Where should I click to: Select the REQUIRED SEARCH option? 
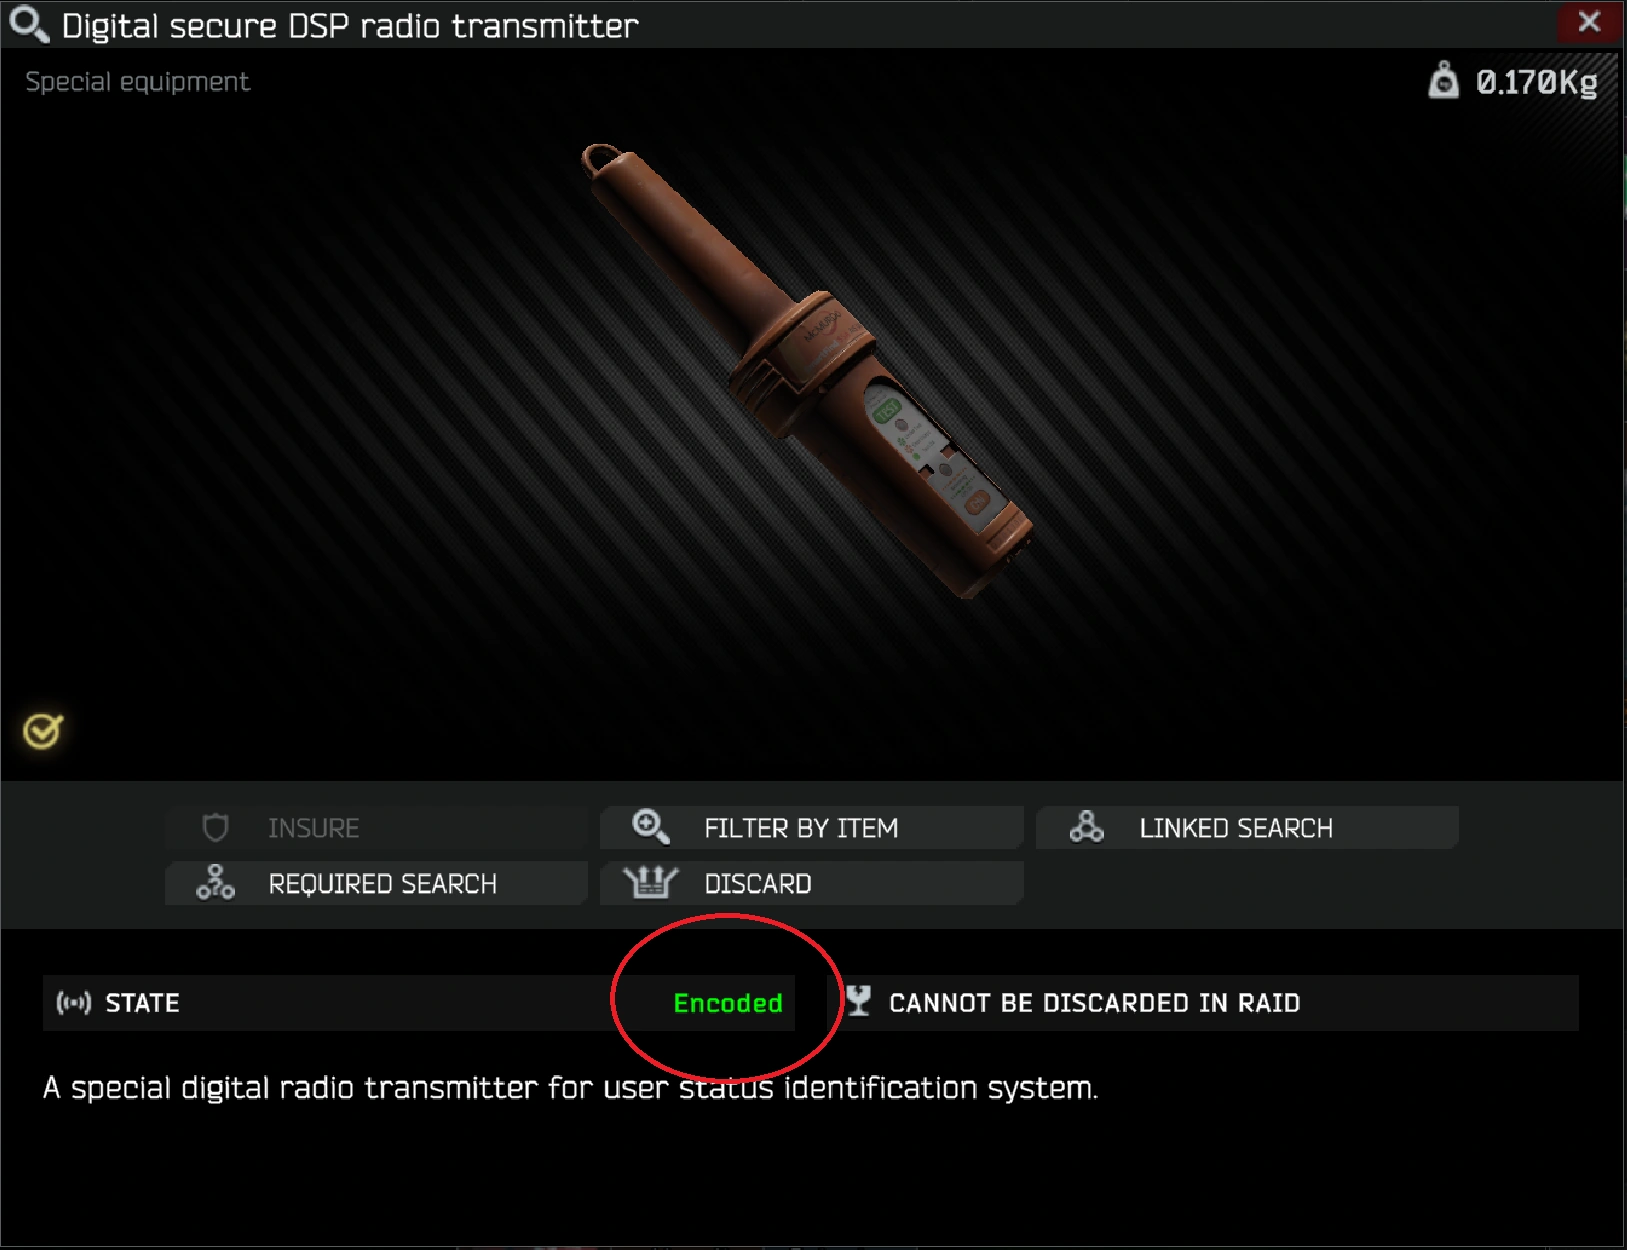(x=376, y=884)
